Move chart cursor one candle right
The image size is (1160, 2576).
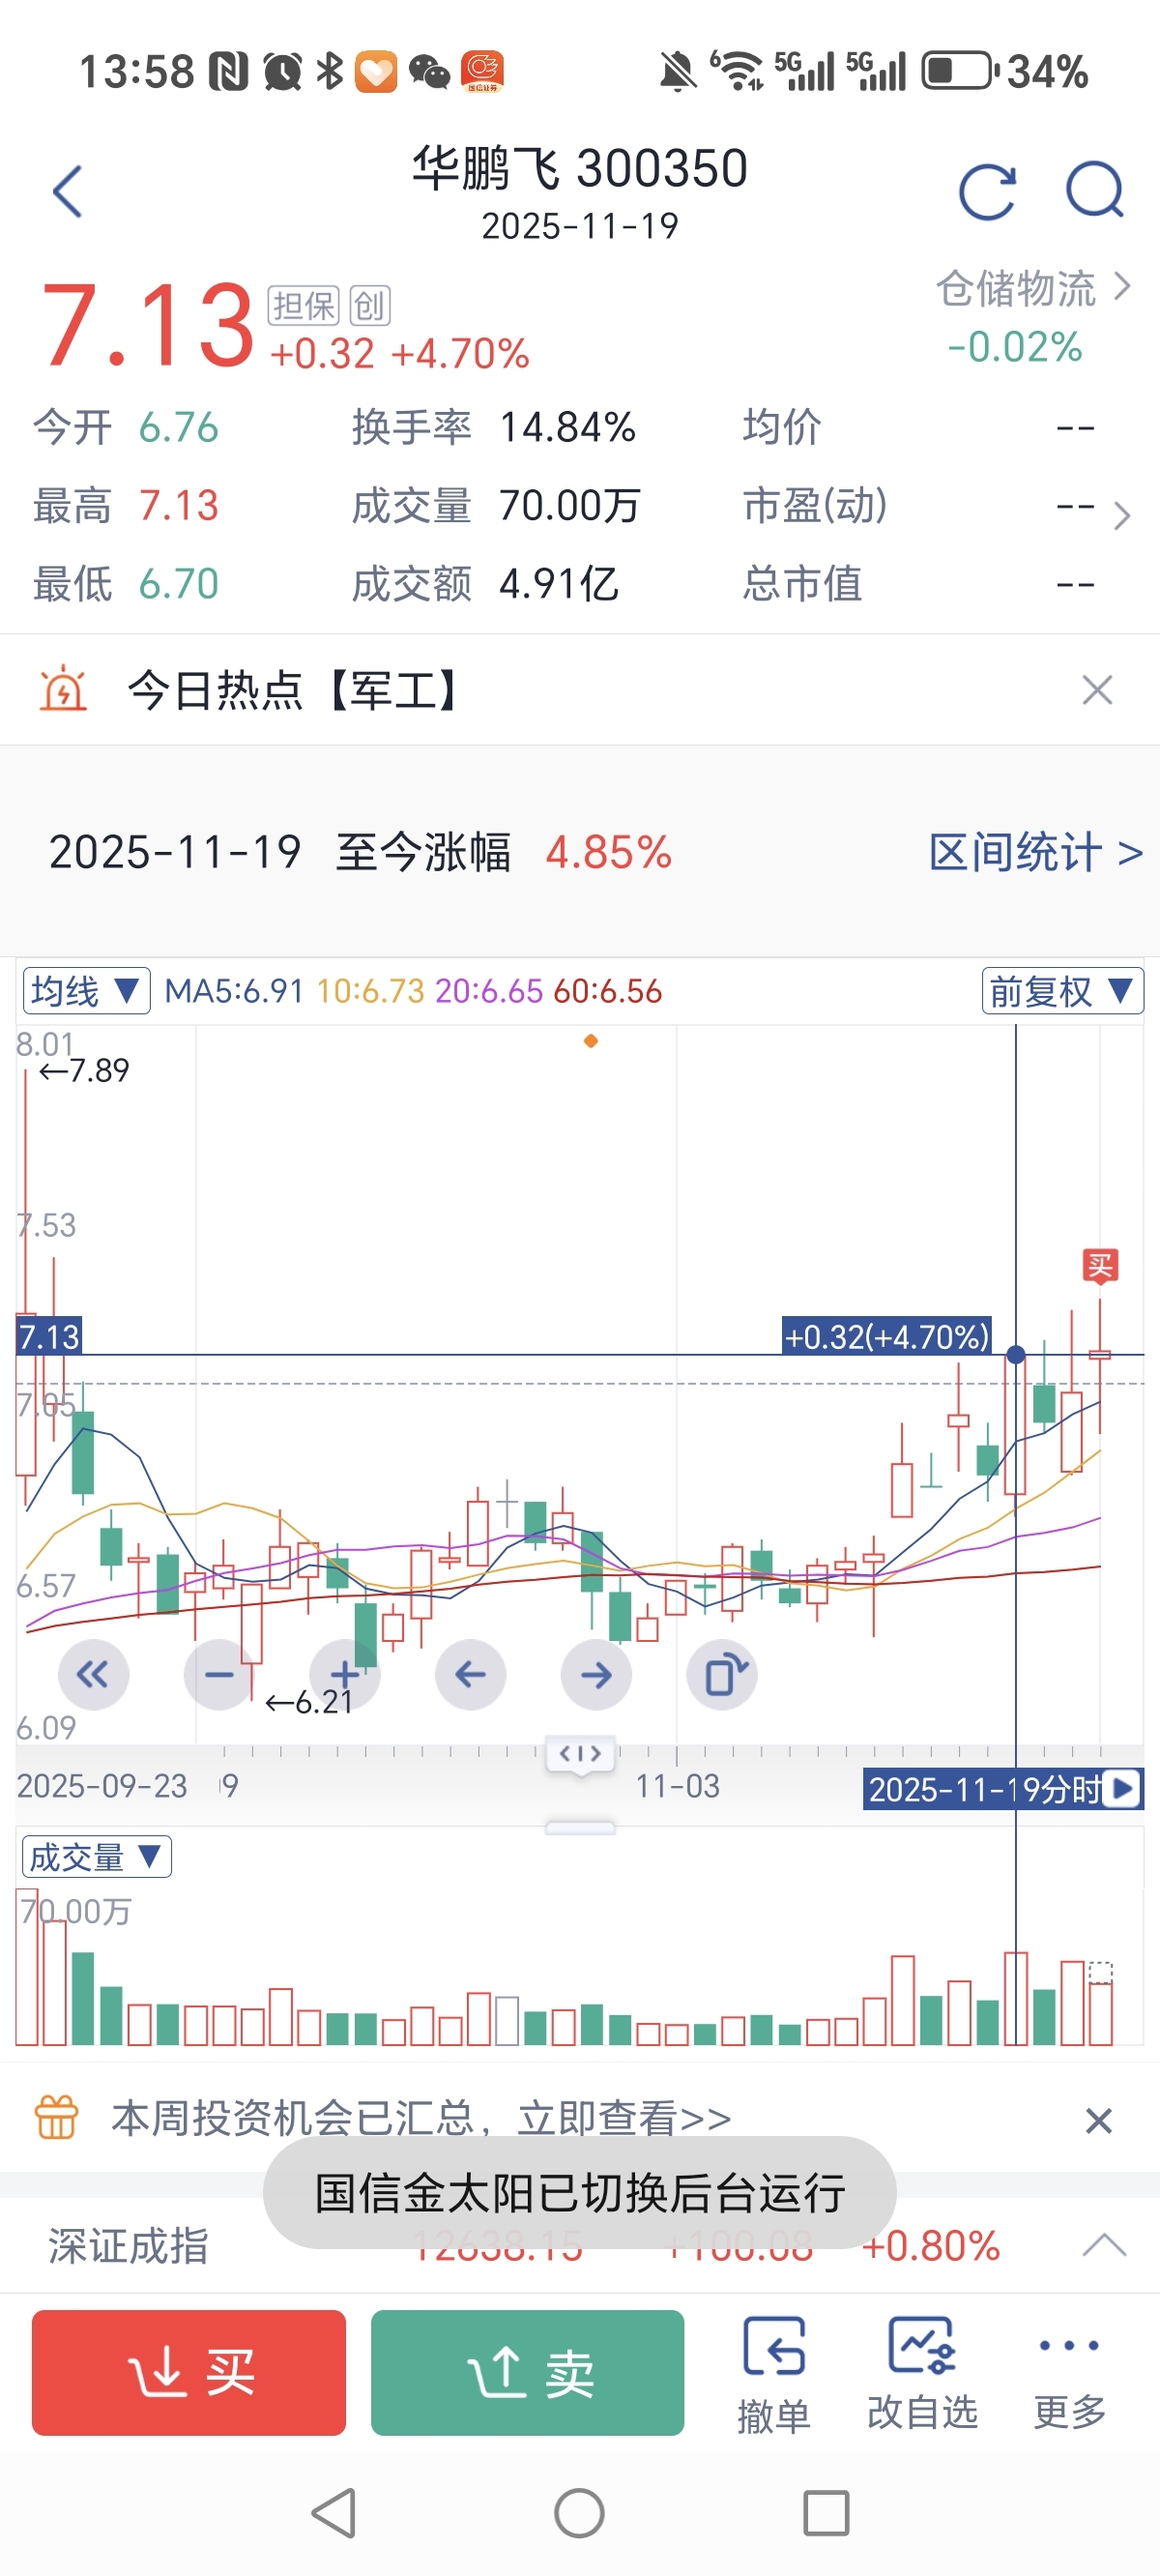[x=596, y=1674]
